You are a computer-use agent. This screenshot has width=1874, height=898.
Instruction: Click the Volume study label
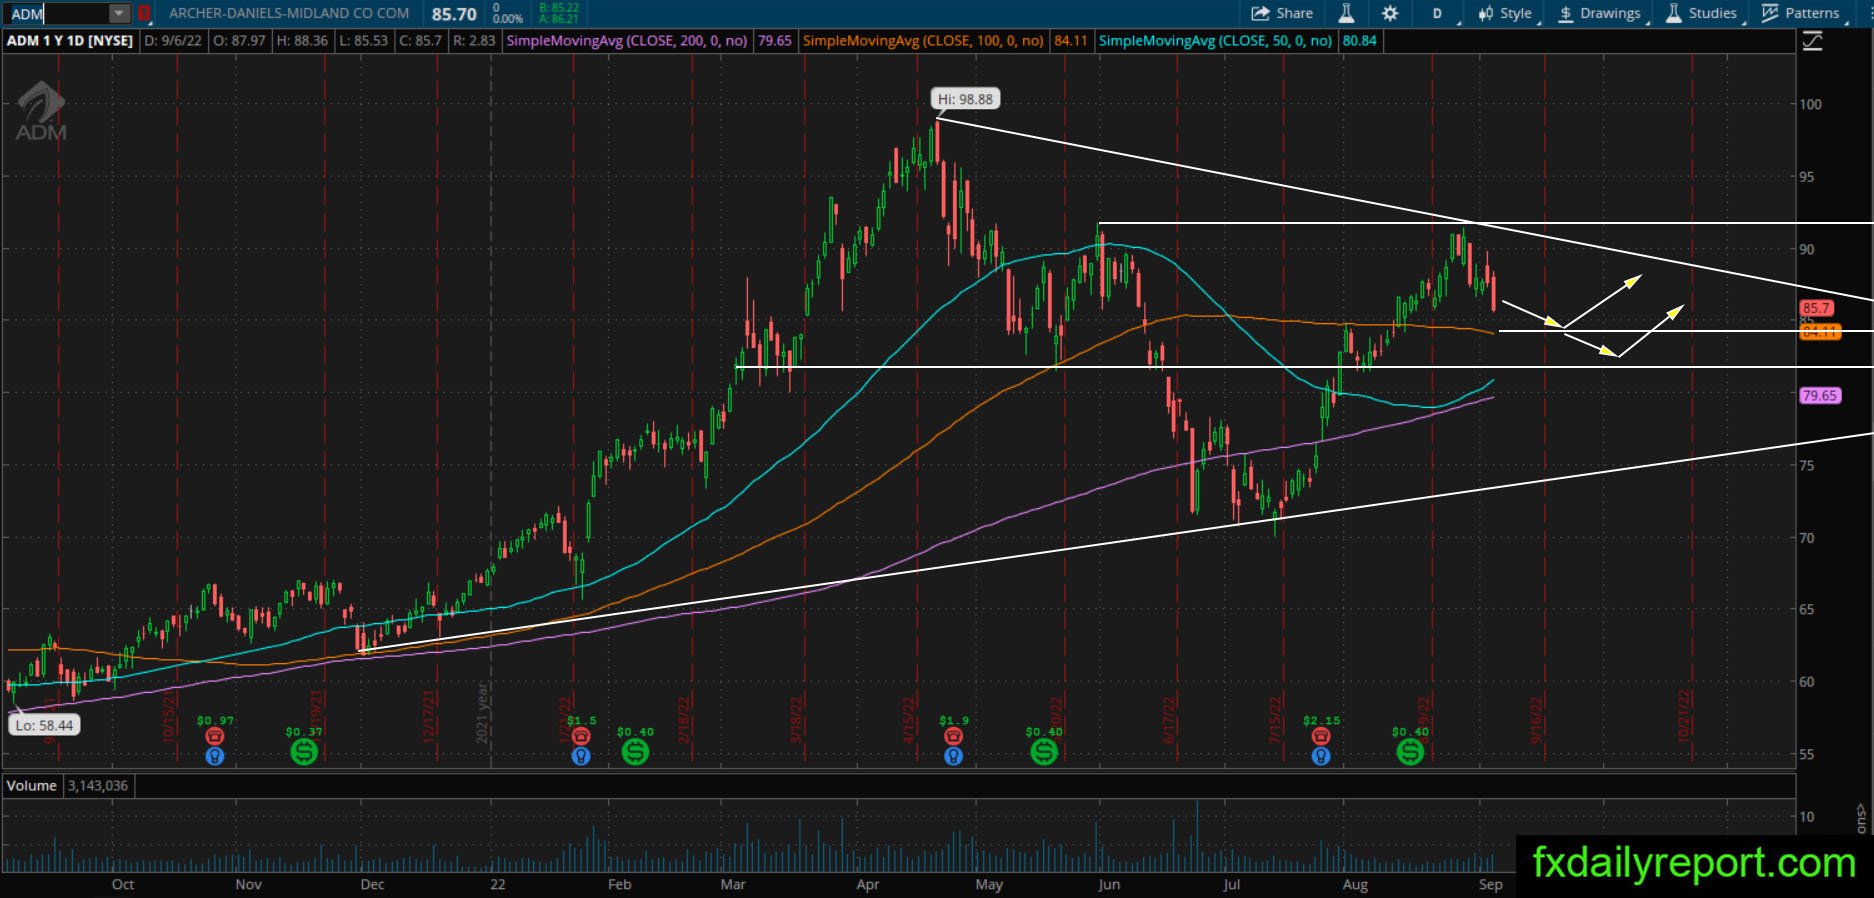coord(32,786)
